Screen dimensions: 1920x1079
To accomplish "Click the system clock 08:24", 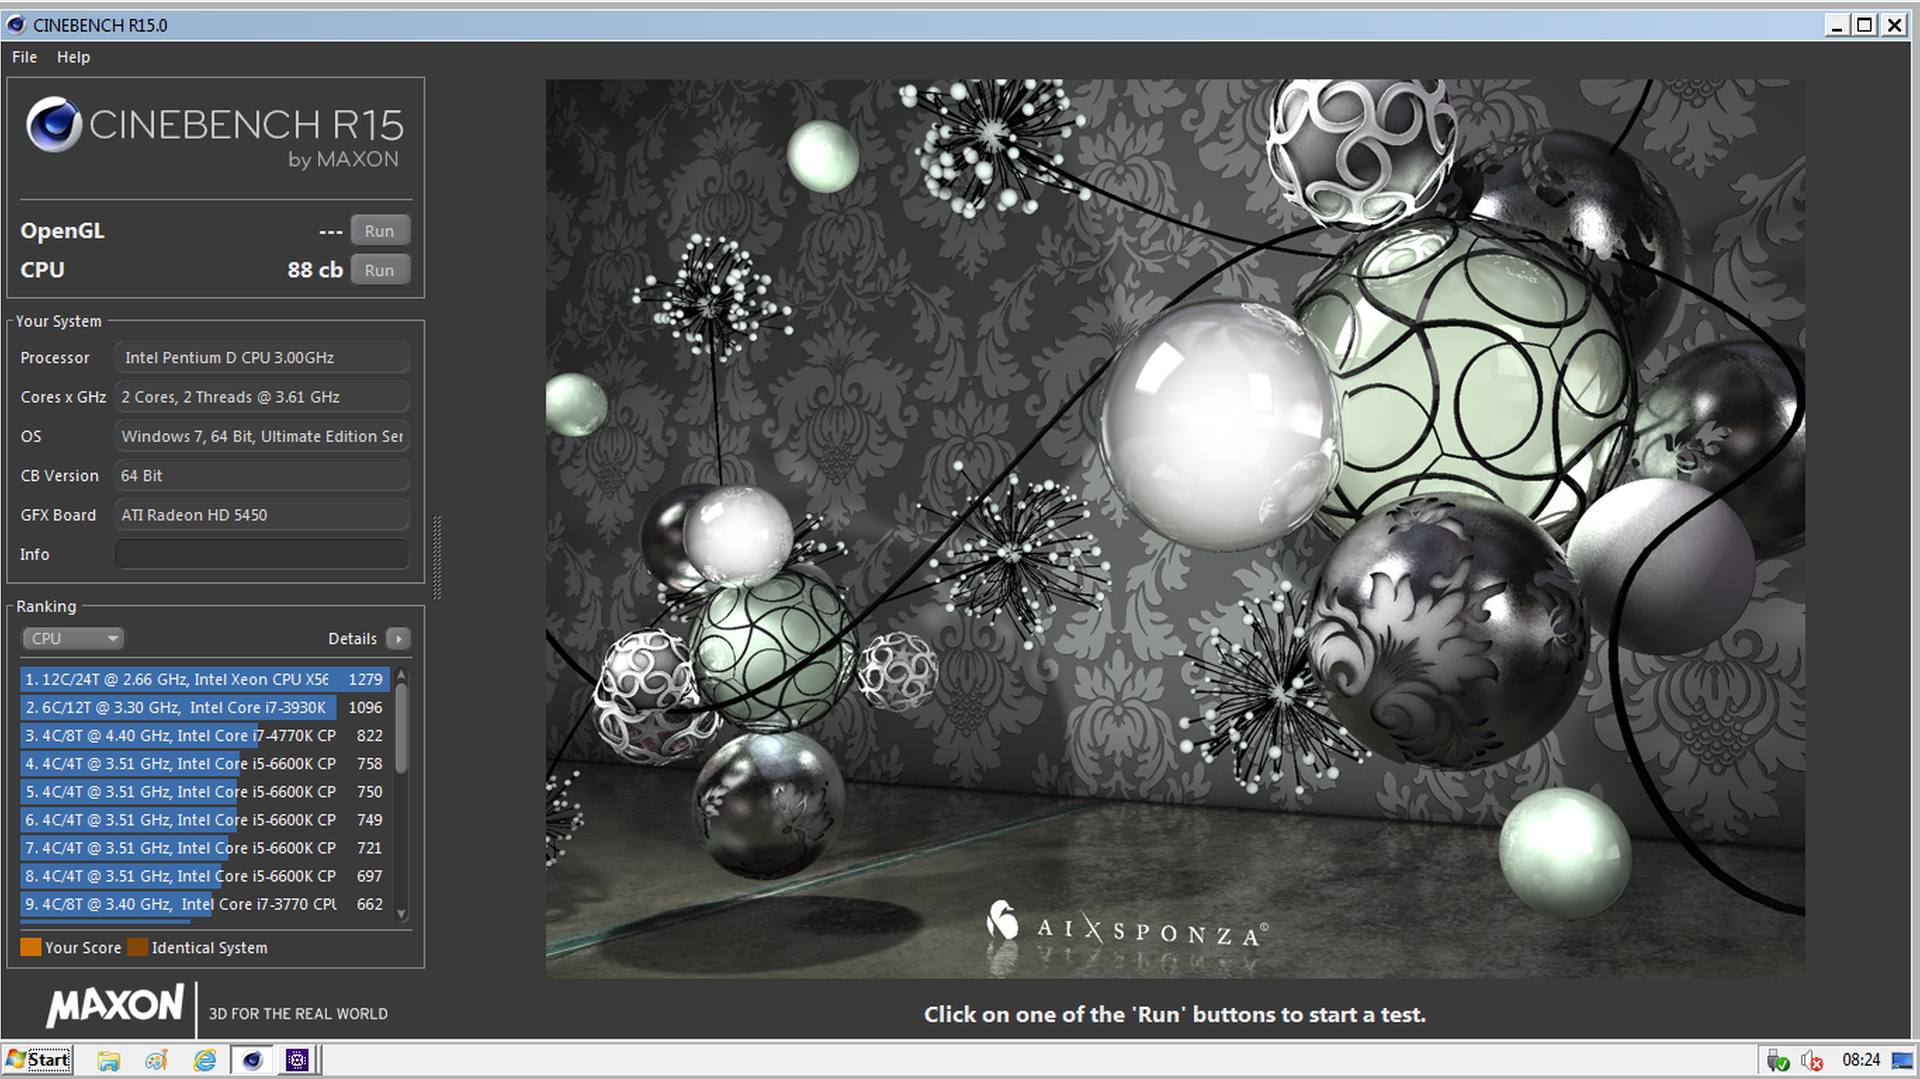I will pos(1861,1060).
